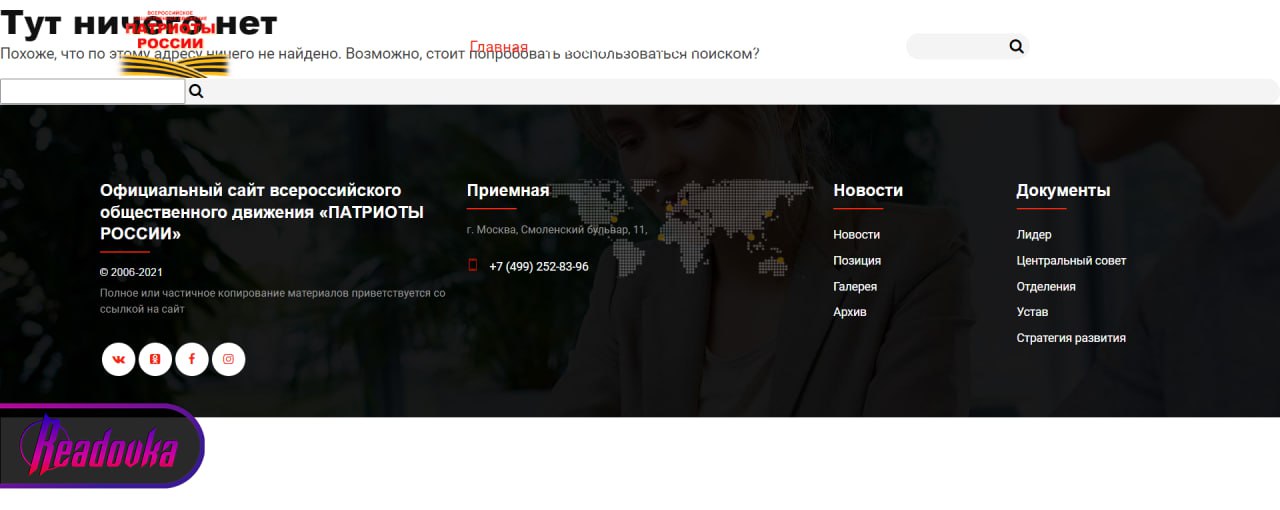This screenshot has height=510, width=1280.
Task: Click the Instagram icon in footer
Action: tap(228, 359)
